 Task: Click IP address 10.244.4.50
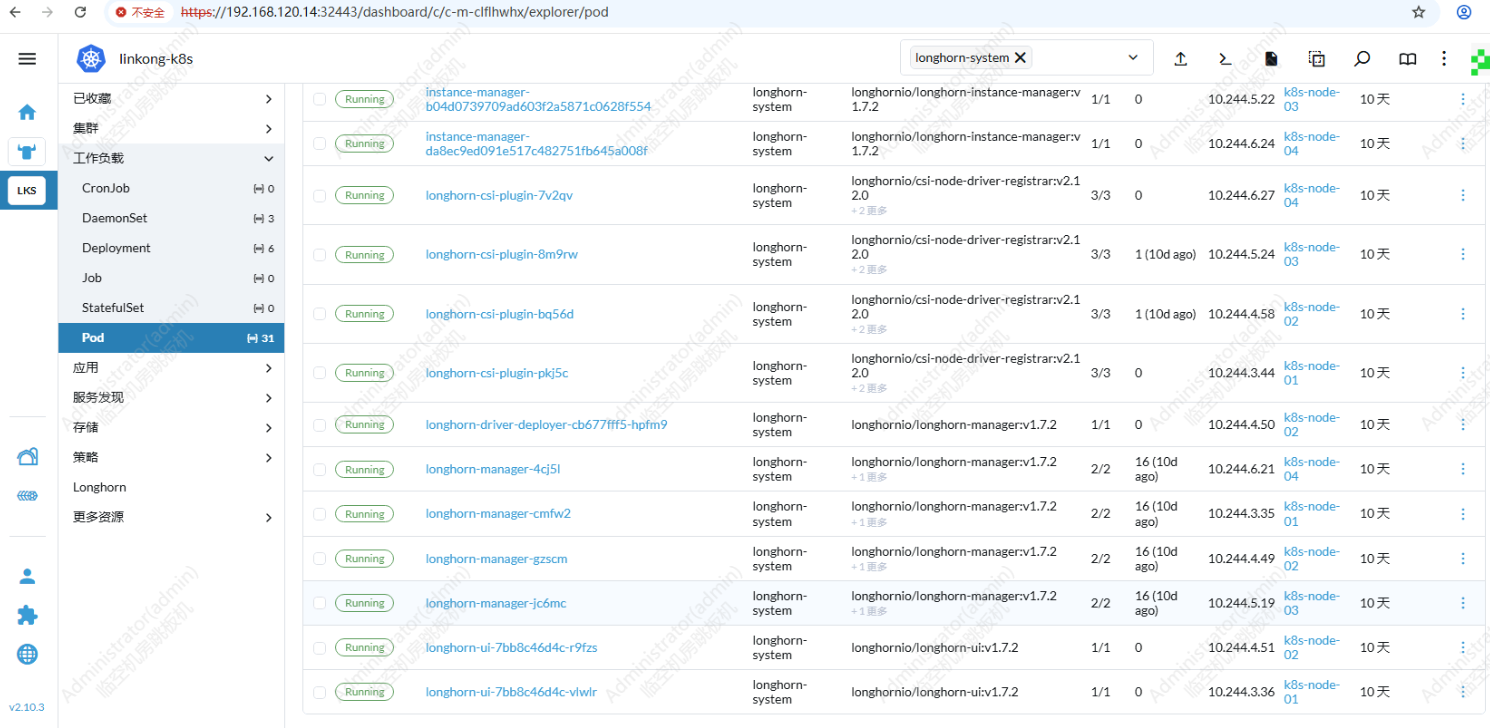click(1241, 425)
